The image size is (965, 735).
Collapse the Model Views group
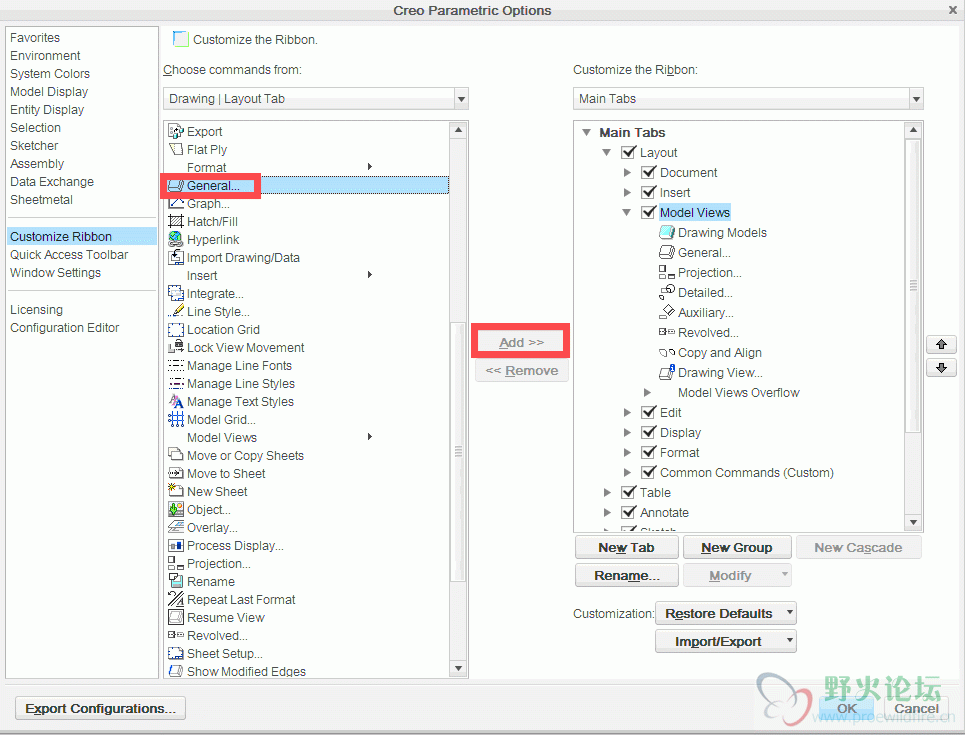pyautogui.click(x=627, y=212)
